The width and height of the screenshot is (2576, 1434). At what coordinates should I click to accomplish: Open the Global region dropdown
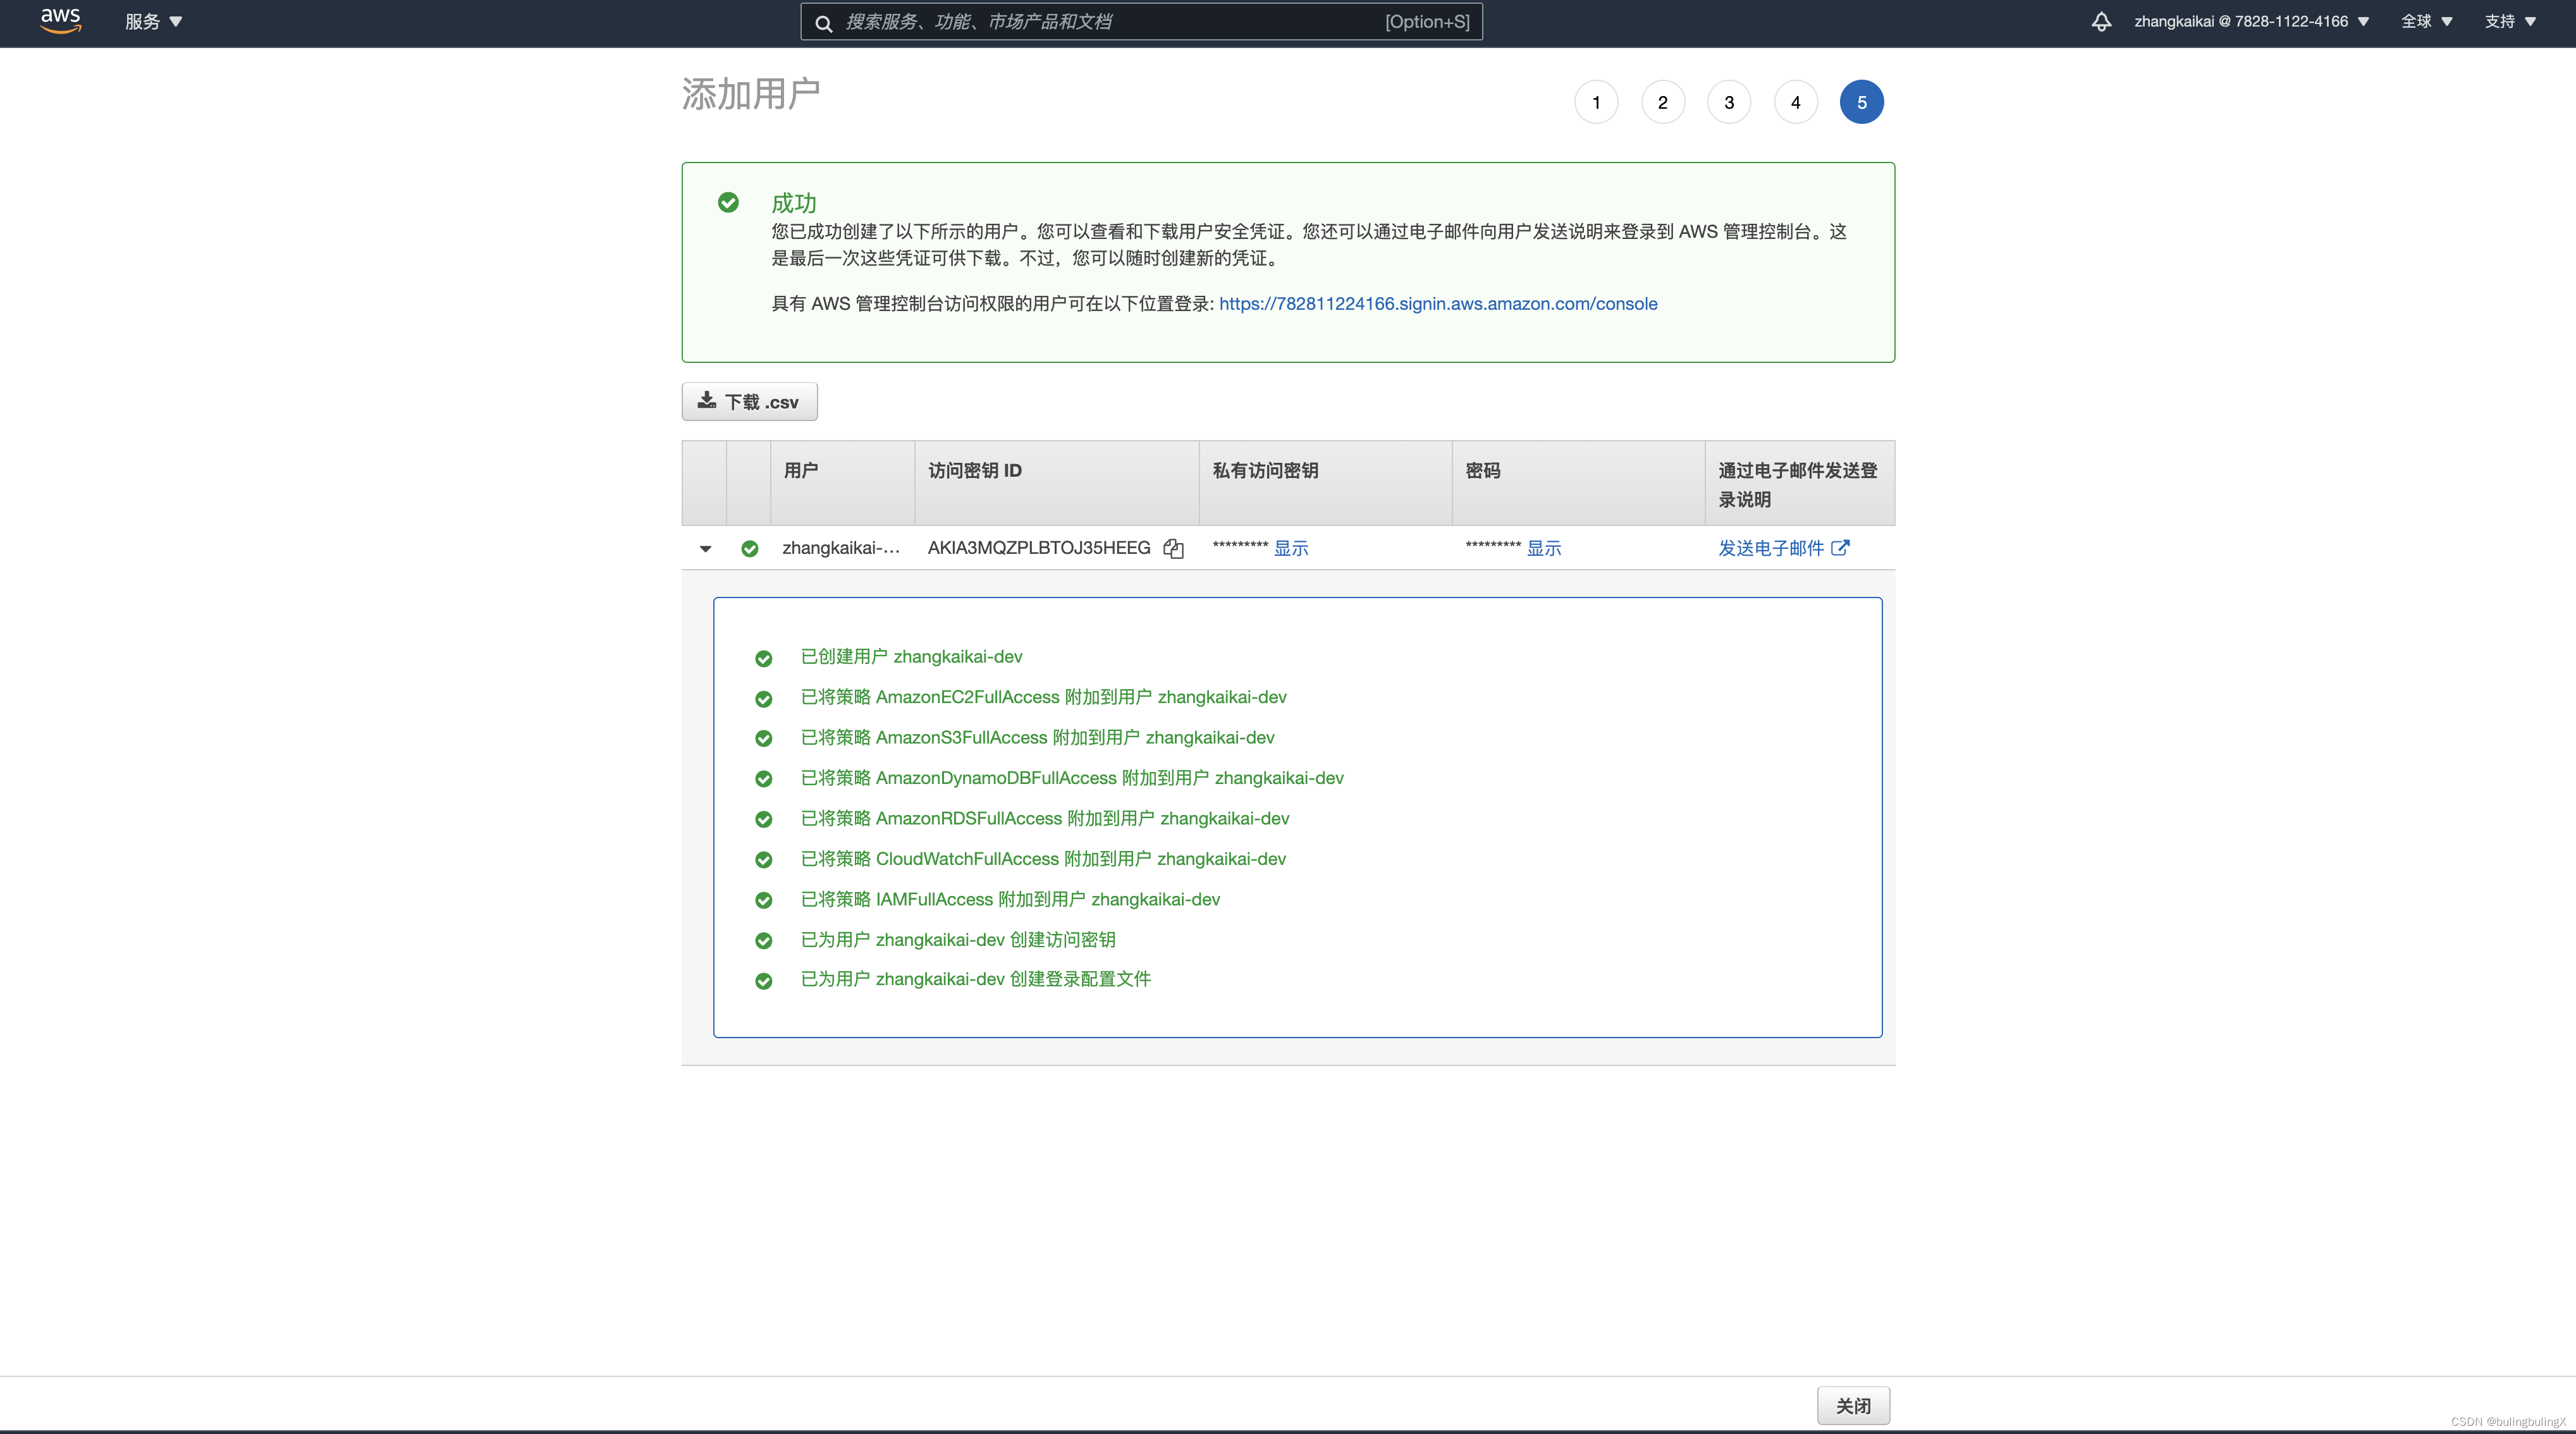pos(2426,21)
